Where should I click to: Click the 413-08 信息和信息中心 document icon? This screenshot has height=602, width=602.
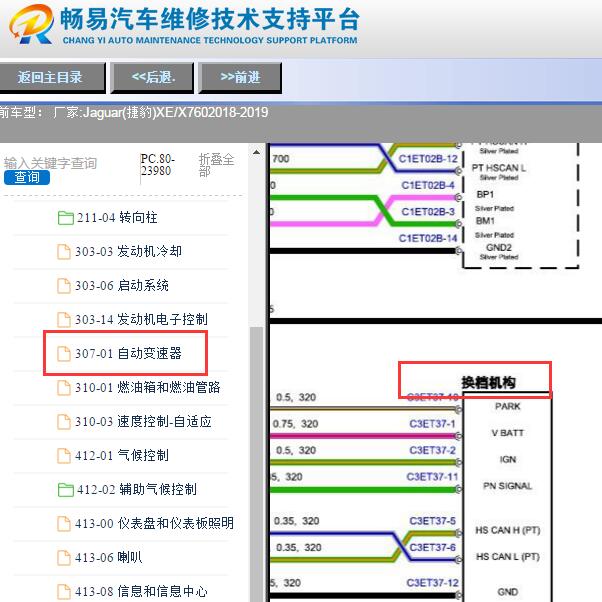(x=64, y=592)
